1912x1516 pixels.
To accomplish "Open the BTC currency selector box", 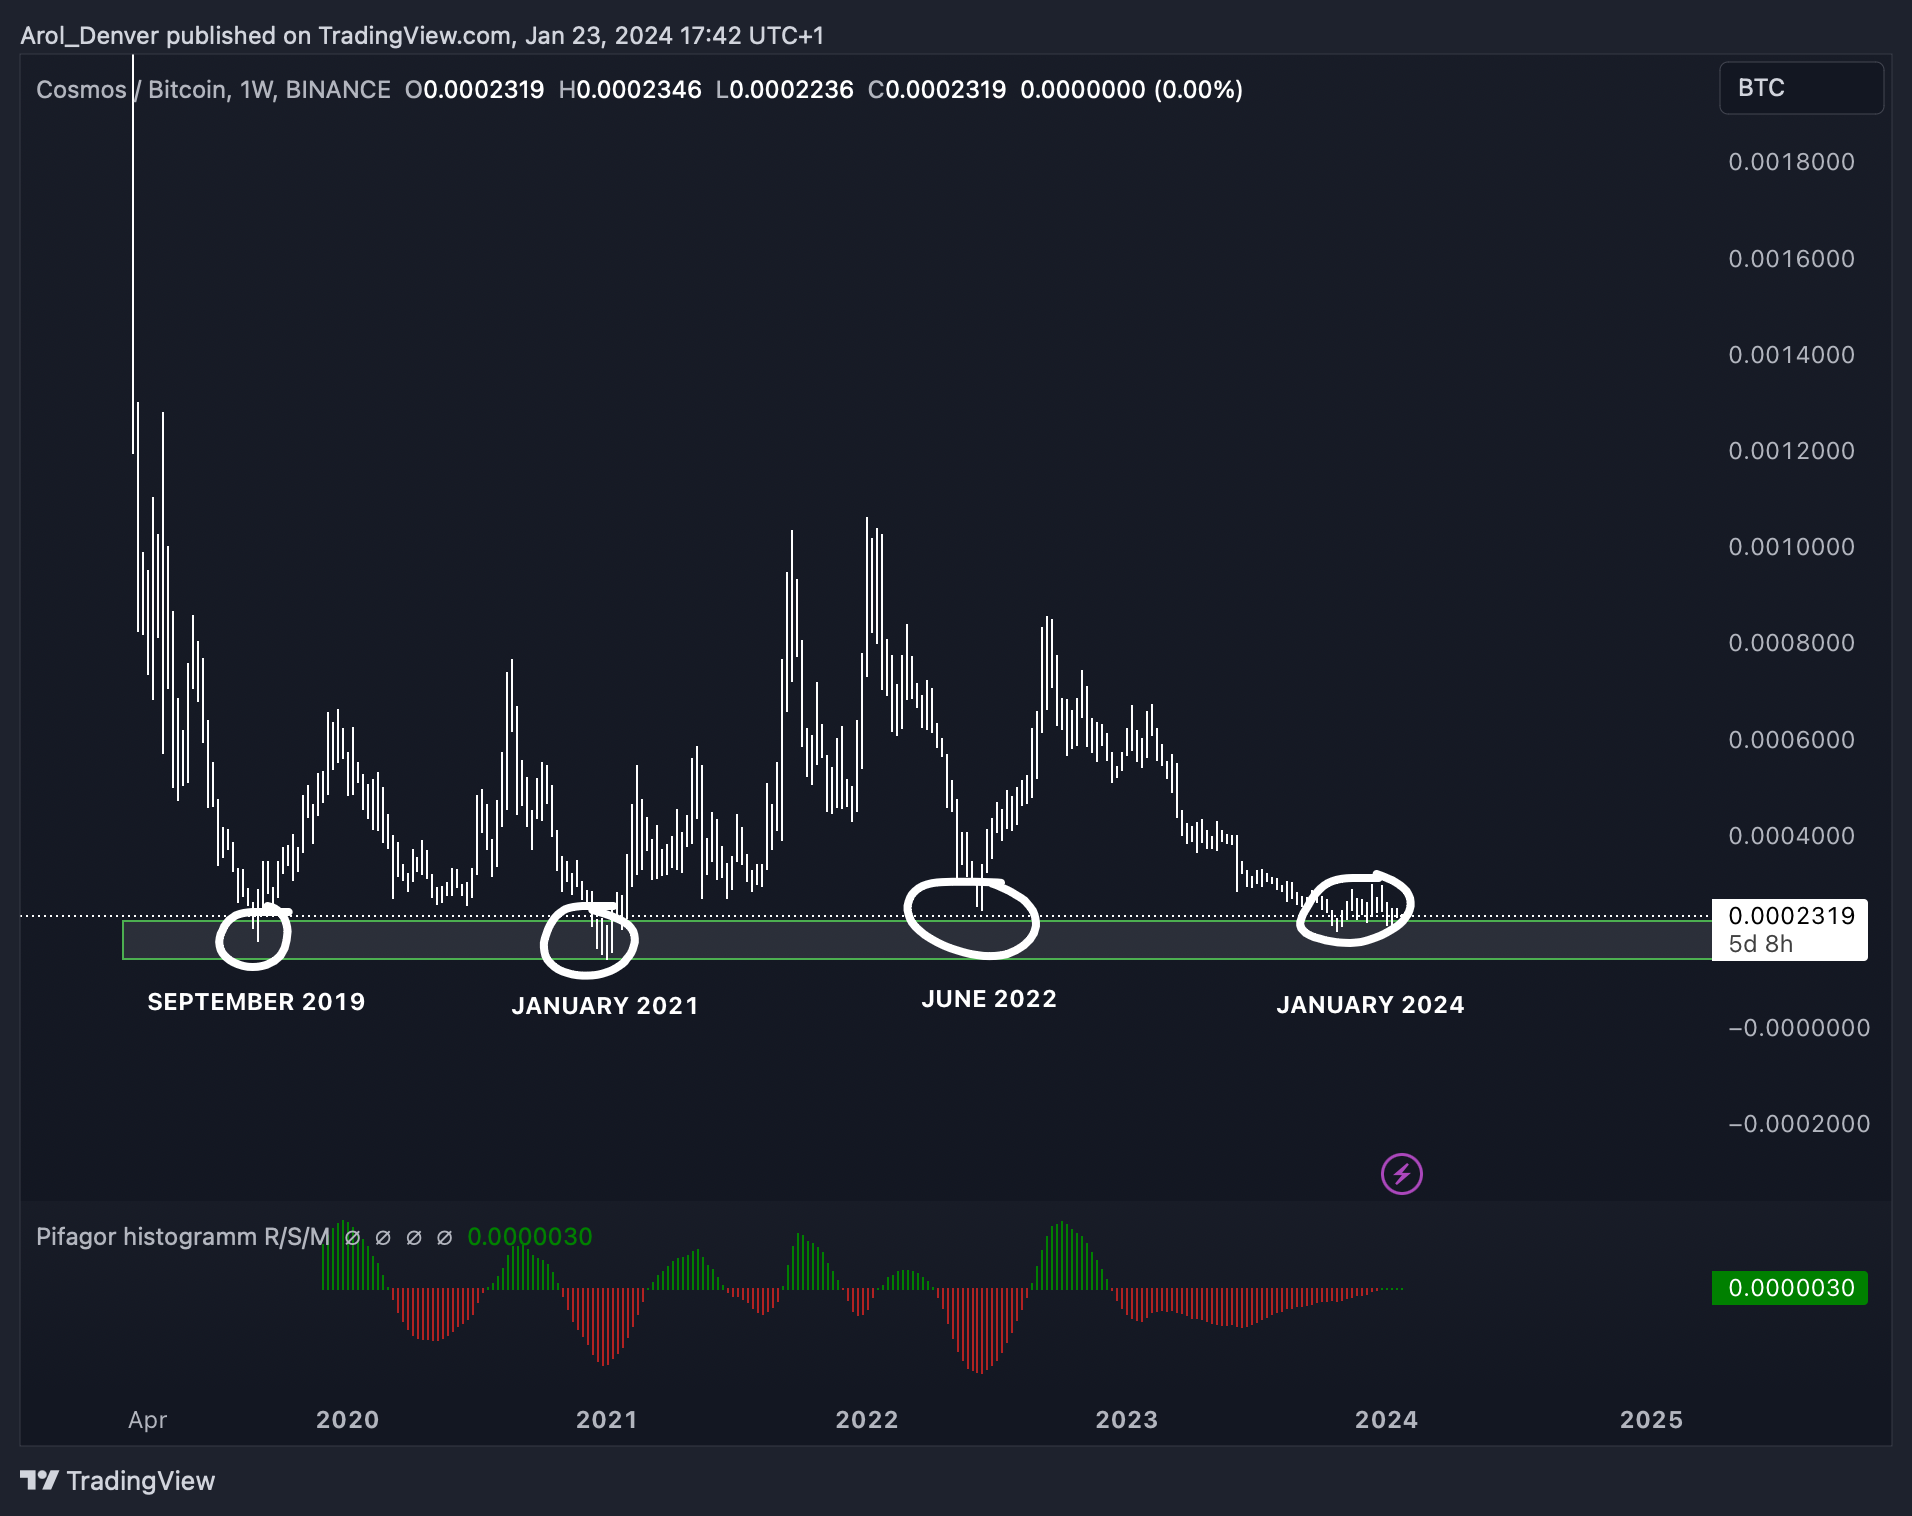I will [1801, 88].
